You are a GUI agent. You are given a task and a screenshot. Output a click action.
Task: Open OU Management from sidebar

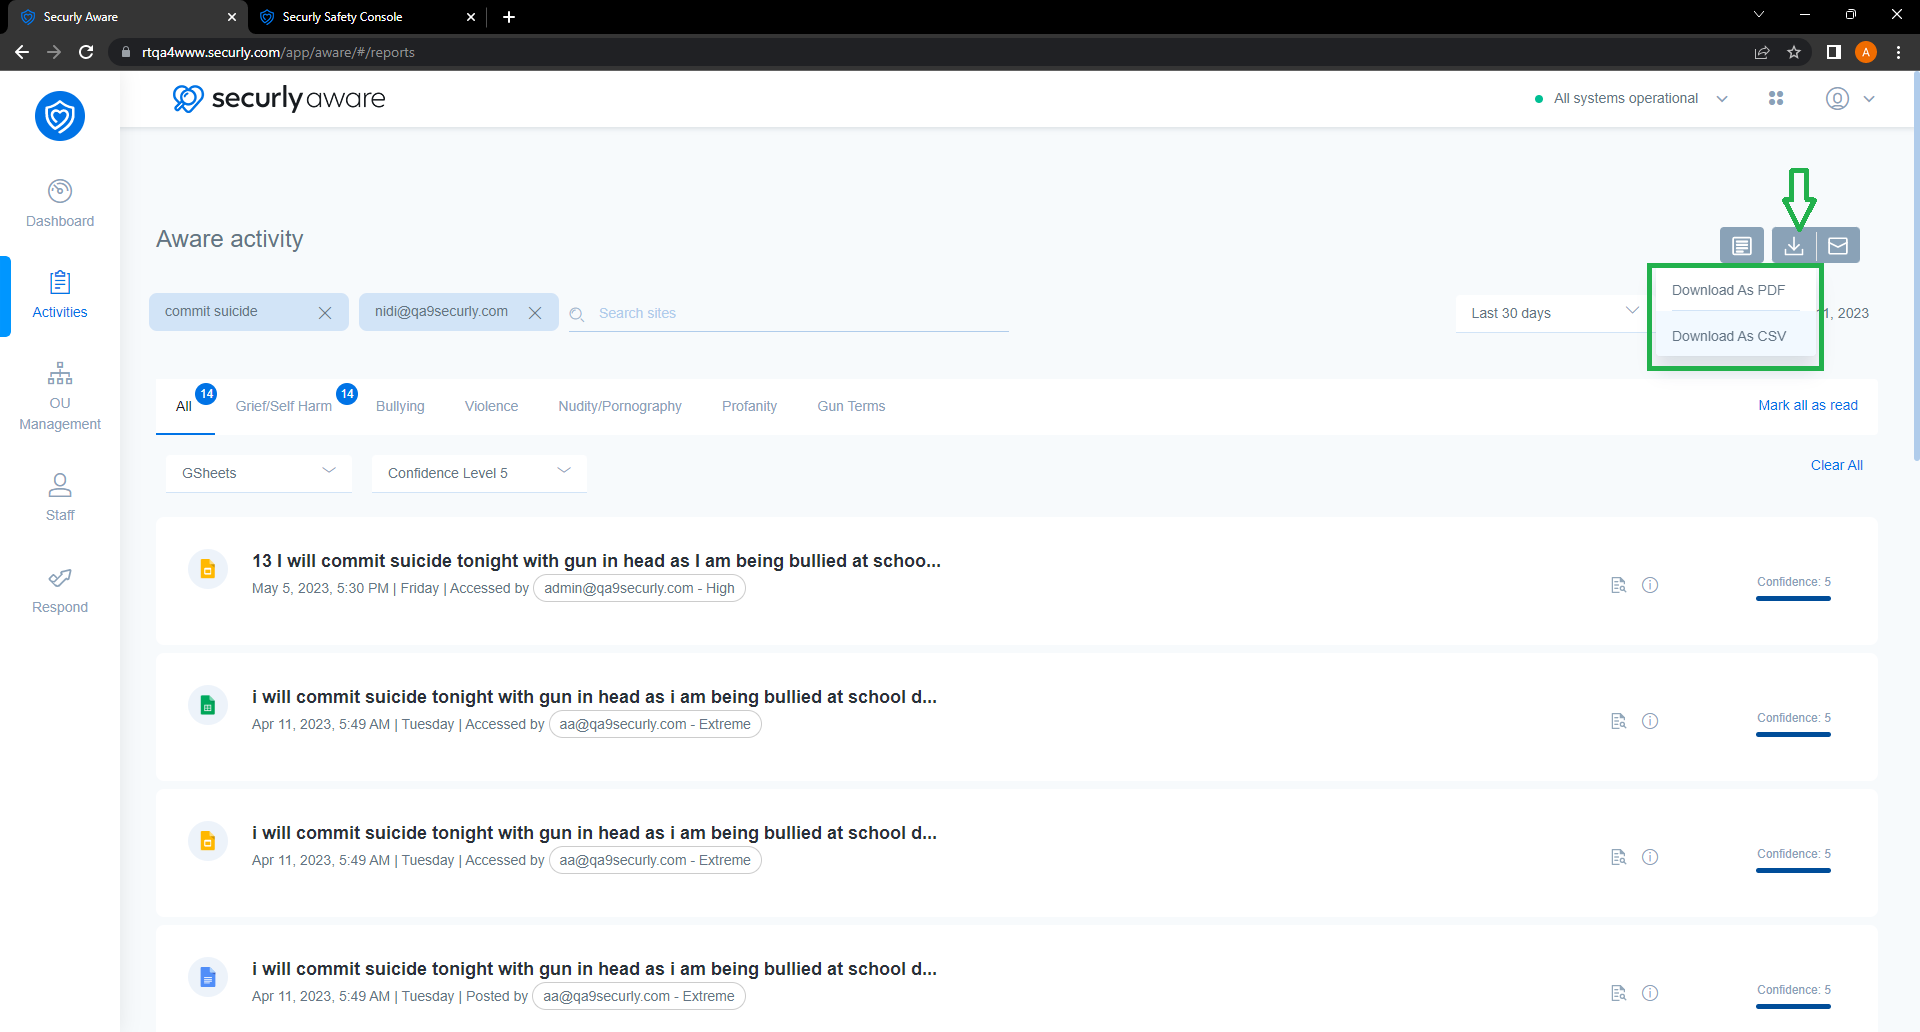(x=60, y=396)
